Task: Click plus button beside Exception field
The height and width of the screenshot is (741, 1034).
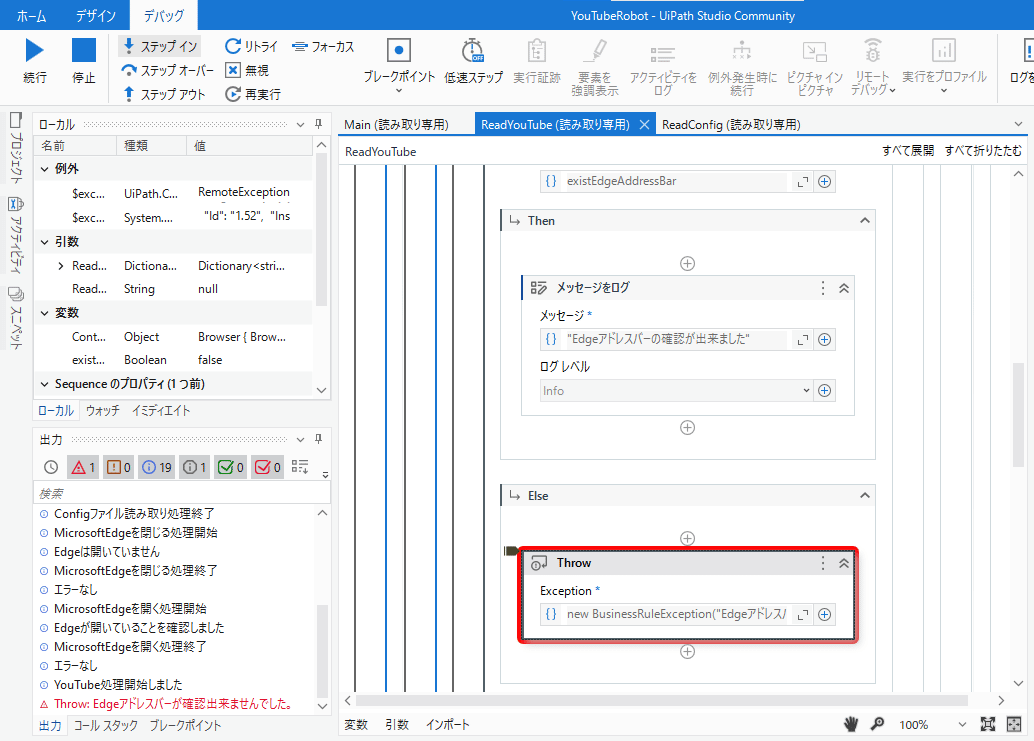Action: click(824, 614)
